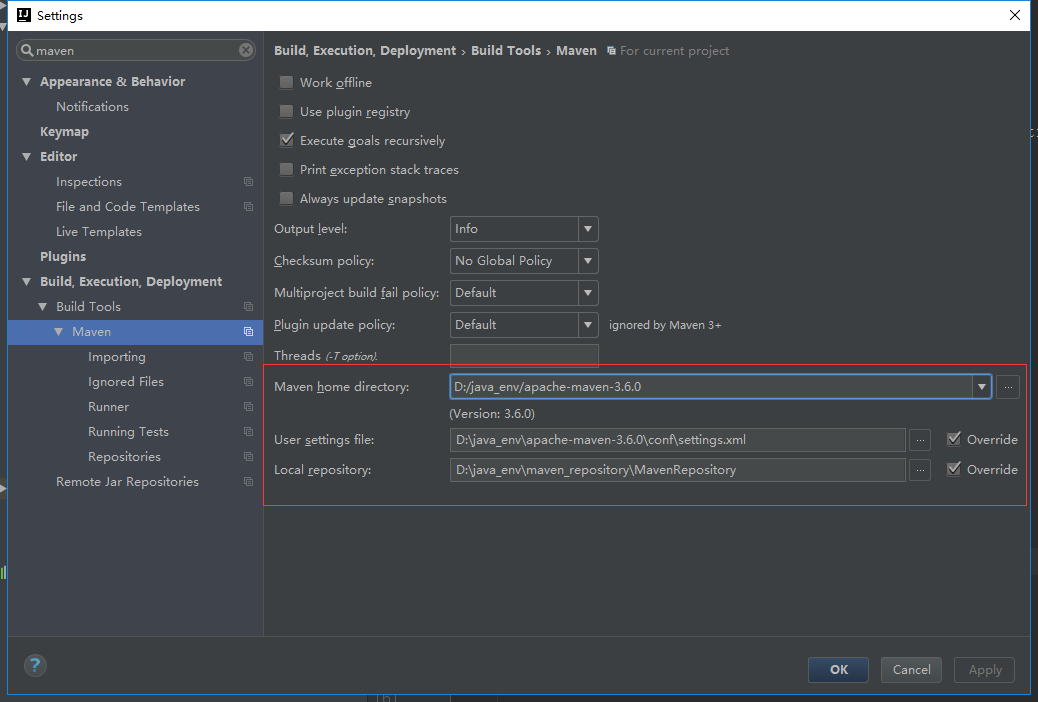Image resolution: width=1038 pixels, height=702 pixels.
Task: Click project-level icon beside Running Tests
Action: pyautogui.click(x=248, y=432)
